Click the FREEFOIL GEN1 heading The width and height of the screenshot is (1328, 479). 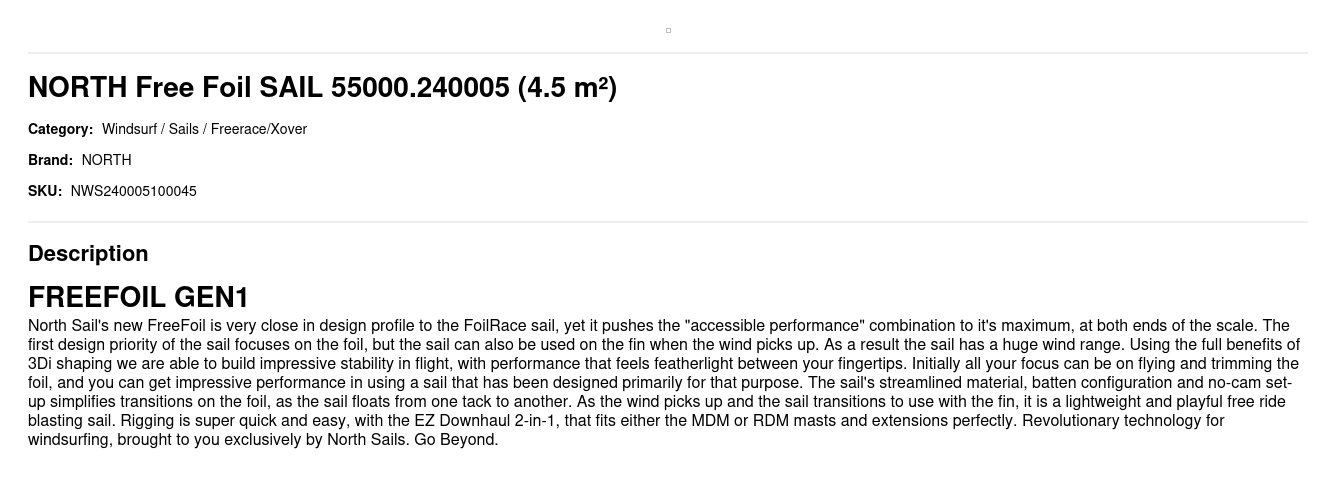point(138,298)
